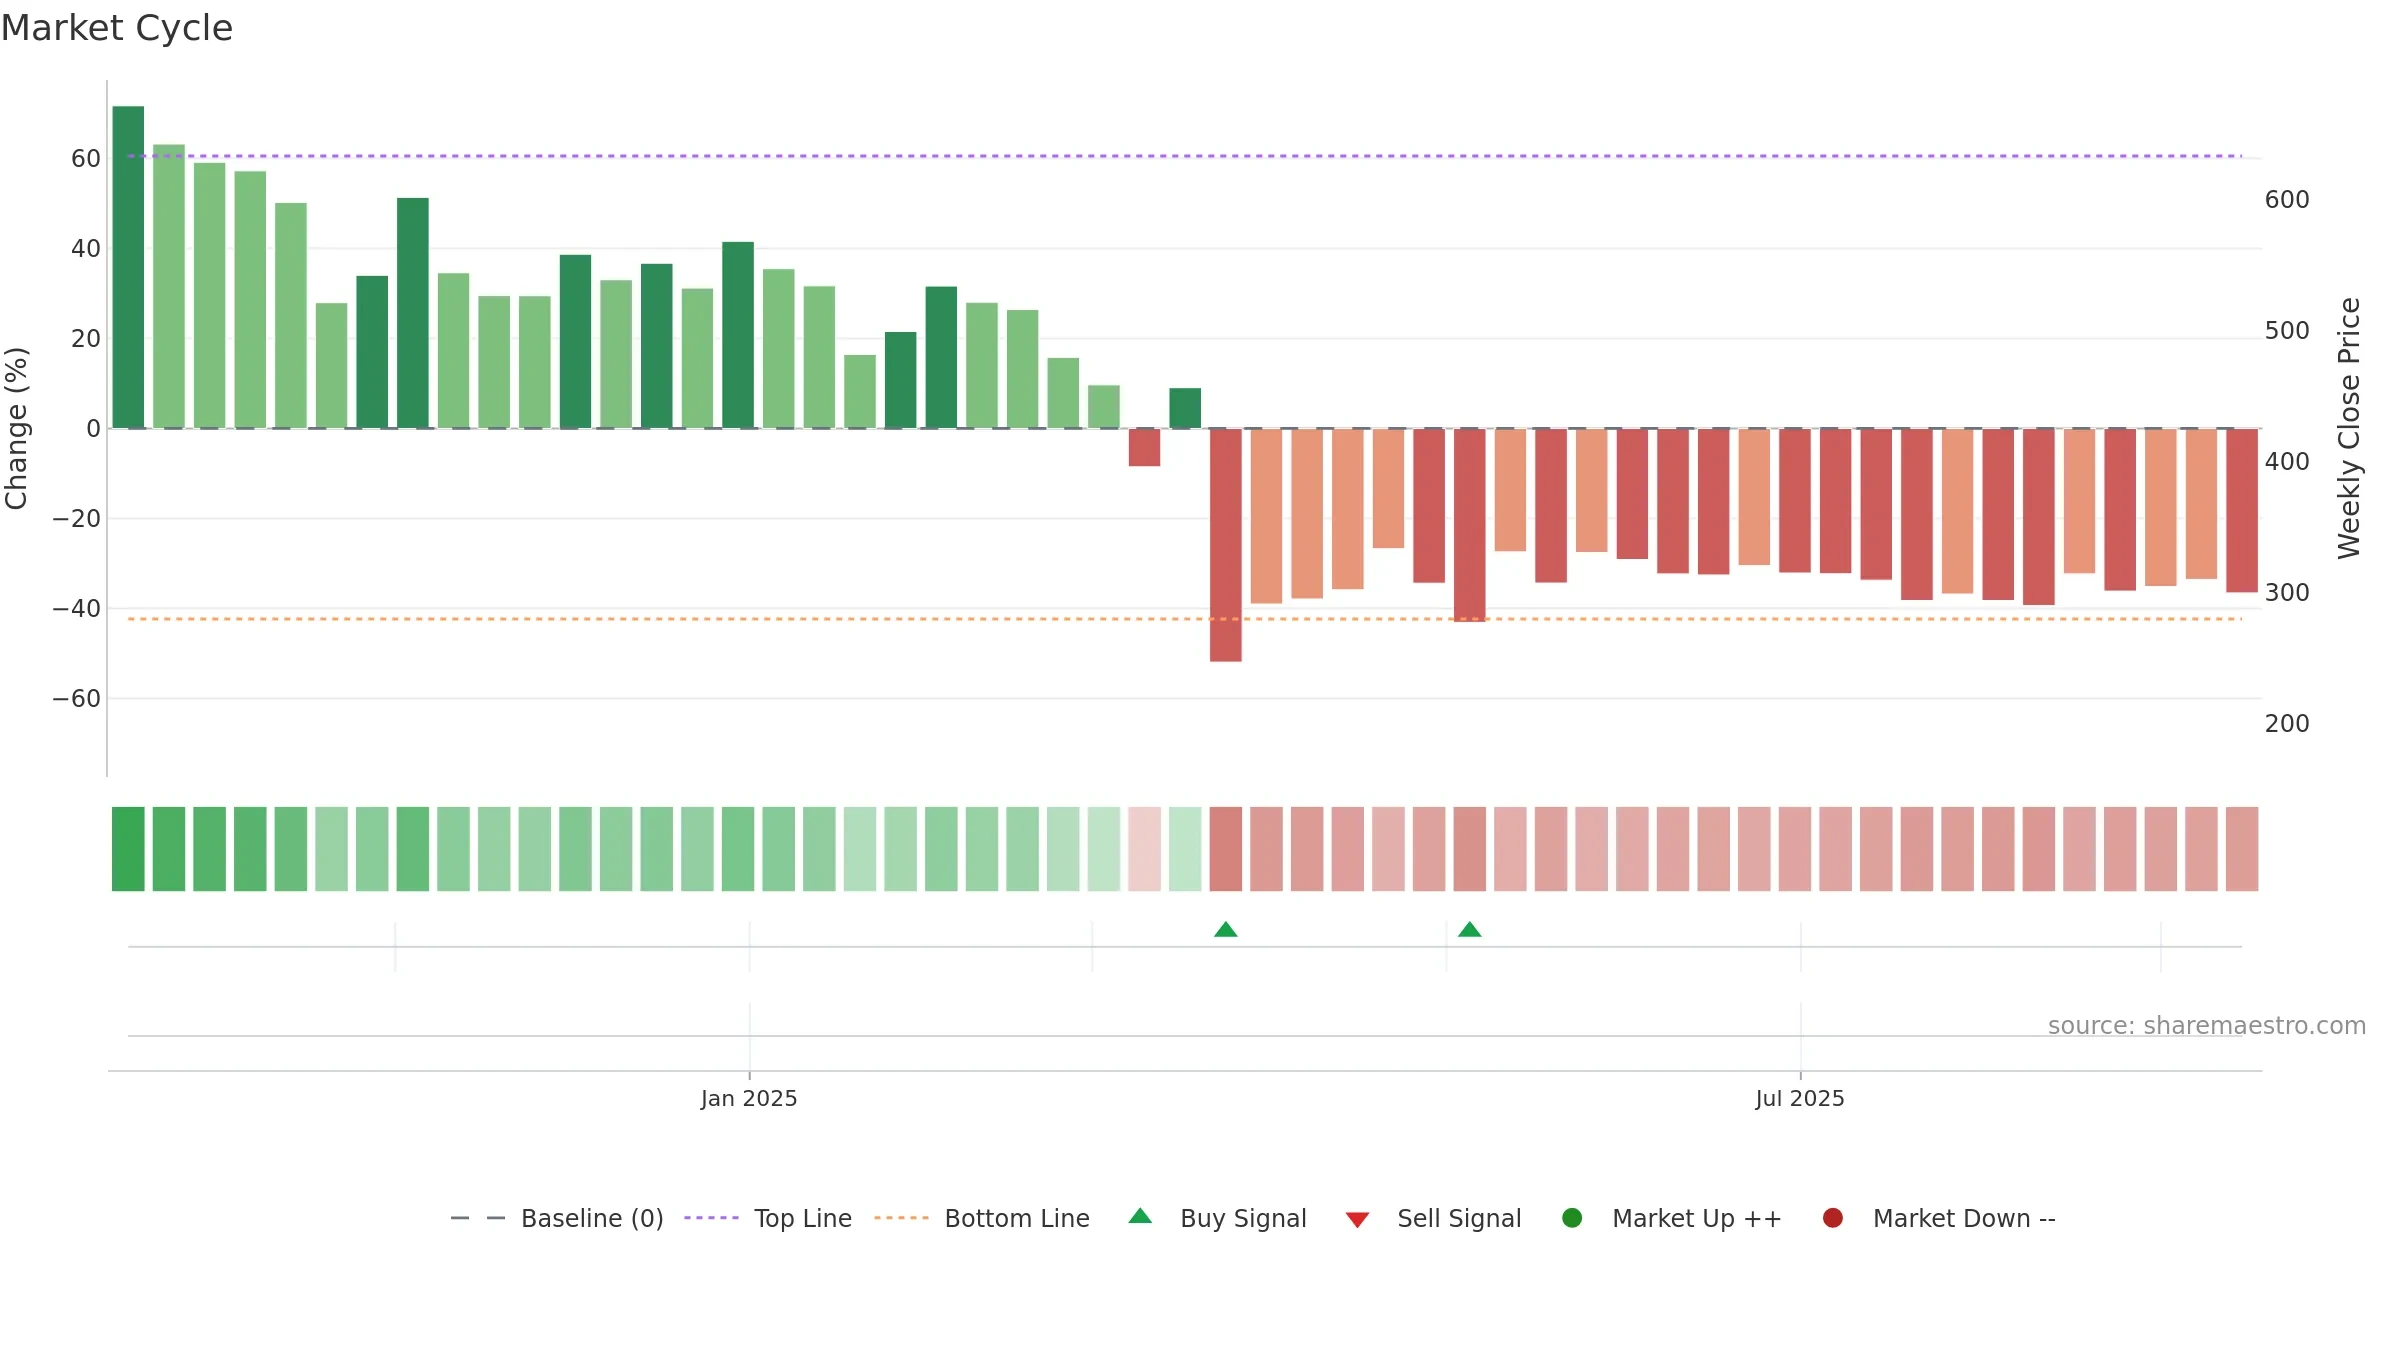Click the 200 right axis value
The width and height of the screenshot is (2400, 1350).
[x=2287, y=724]
